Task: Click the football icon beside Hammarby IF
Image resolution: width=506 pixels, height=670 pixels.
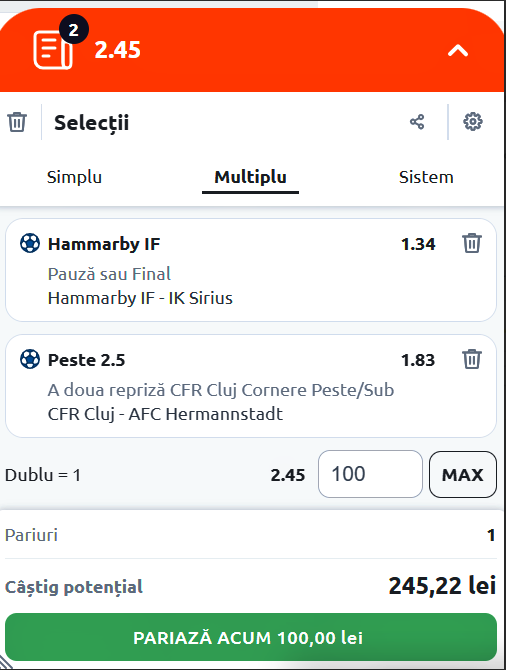Action: point(30,243)
